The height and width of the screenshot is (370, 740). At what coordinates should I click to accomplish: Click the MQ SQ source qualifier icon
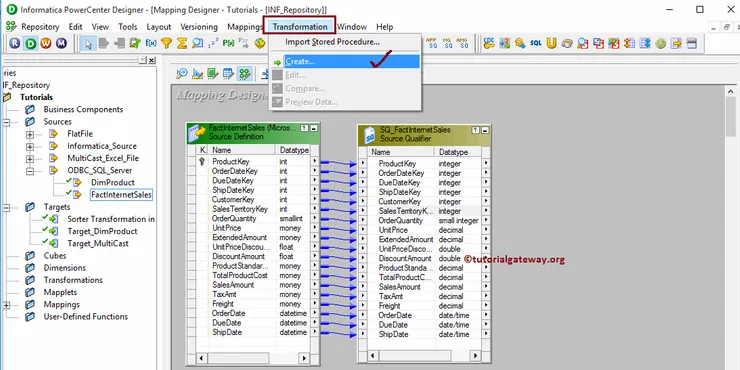447,43
